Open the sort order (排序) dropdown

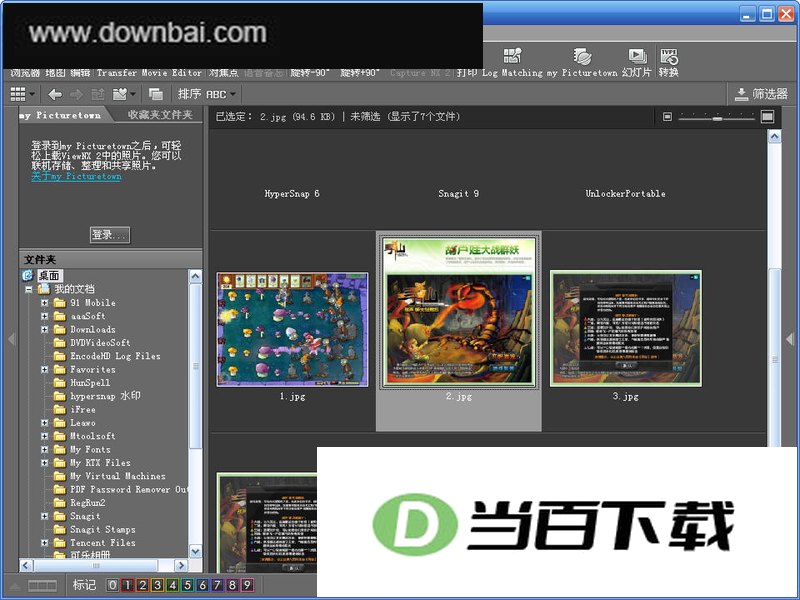point(207,94)
